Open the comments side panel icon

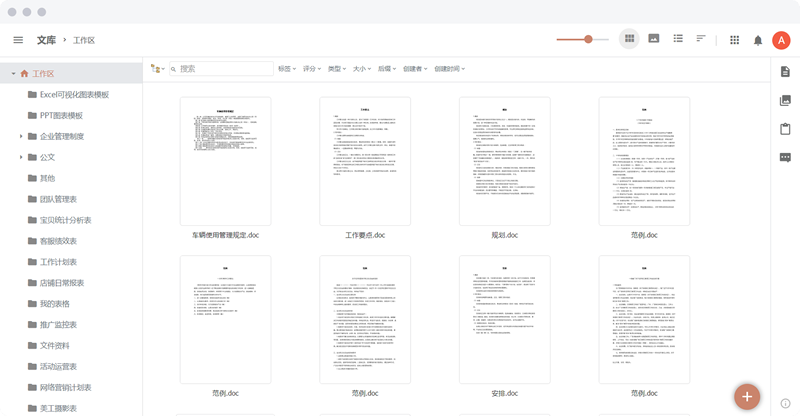point(785,158)
